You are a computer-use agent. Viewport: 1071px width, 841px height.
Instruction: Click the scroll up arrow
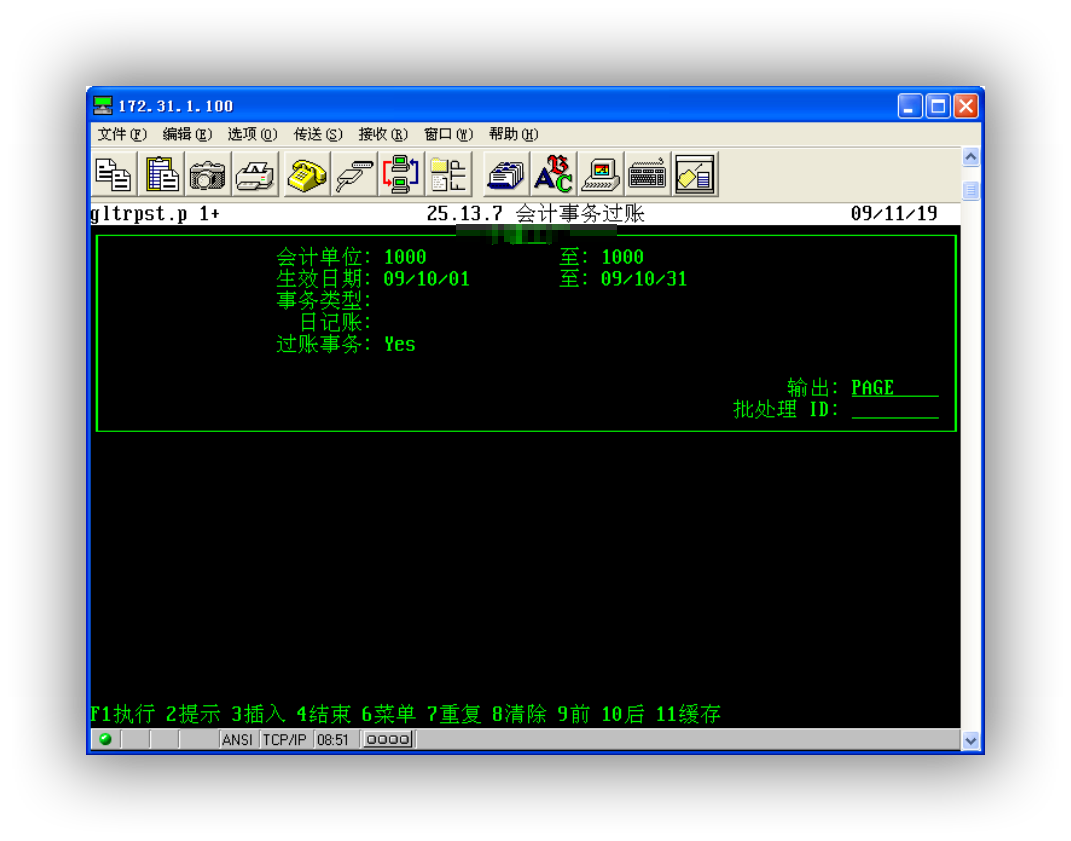point(971,157)
